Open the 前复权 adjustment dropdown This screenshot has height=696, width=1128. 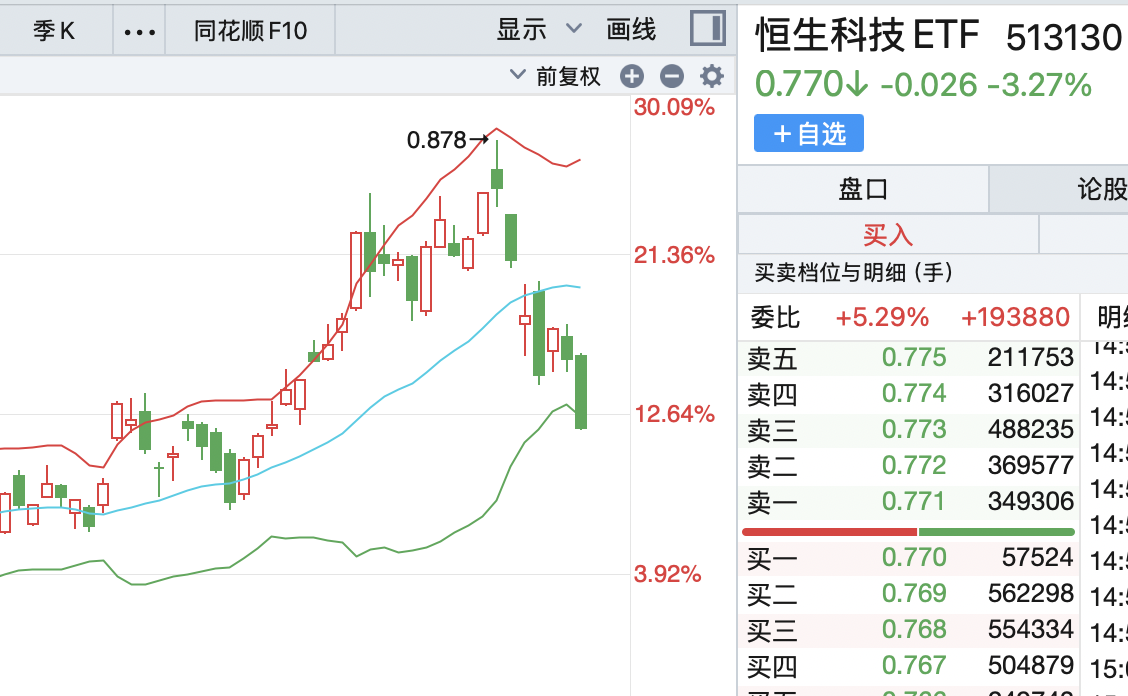556,76
